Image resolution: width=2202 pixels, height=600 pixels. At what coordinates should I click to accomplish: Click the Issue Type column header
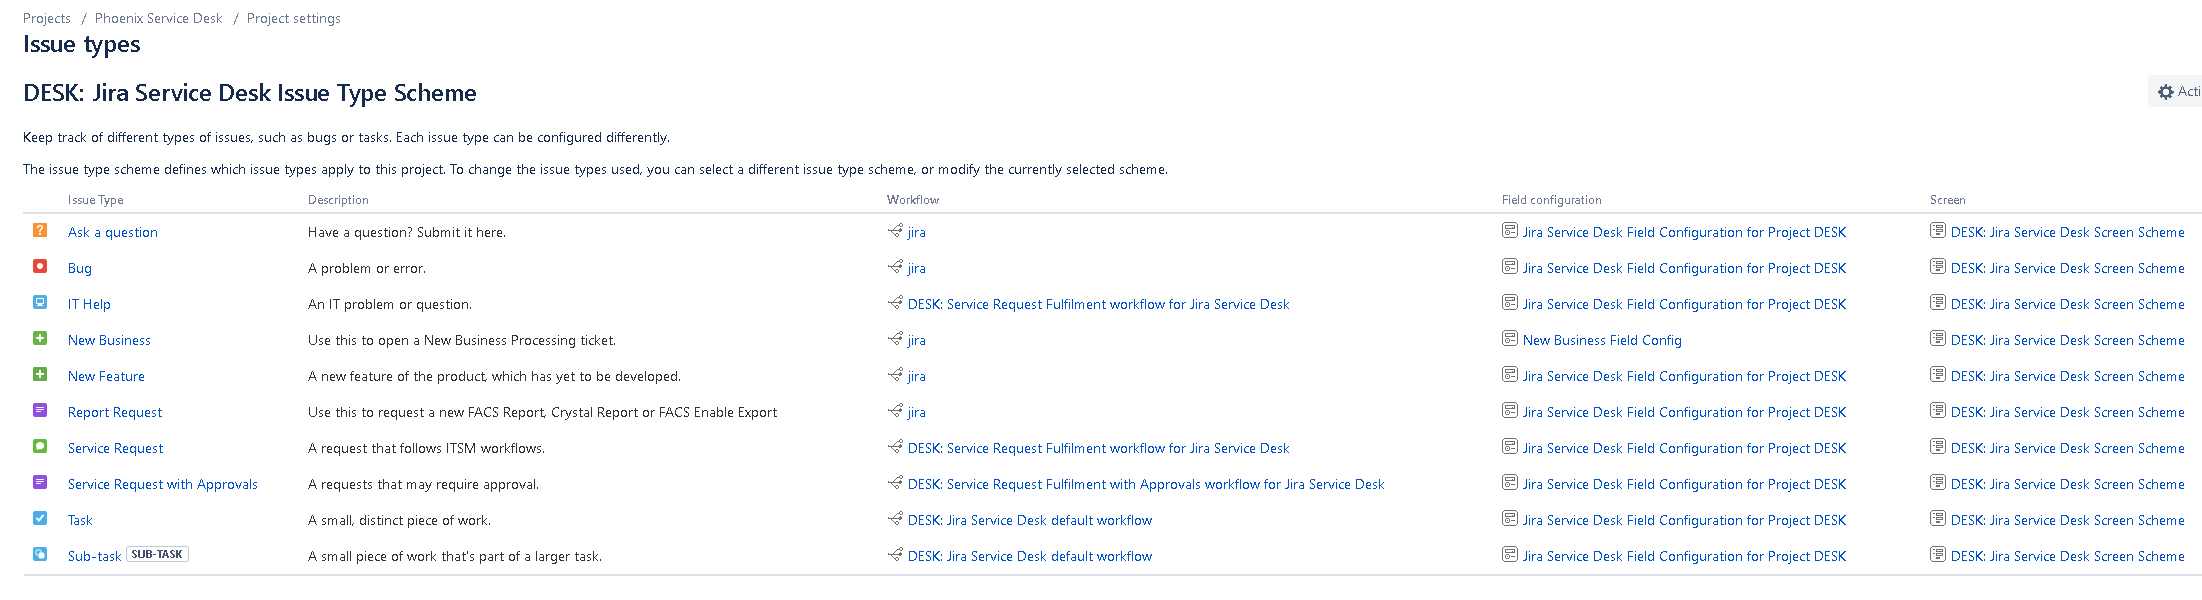(x=96, y=200)
